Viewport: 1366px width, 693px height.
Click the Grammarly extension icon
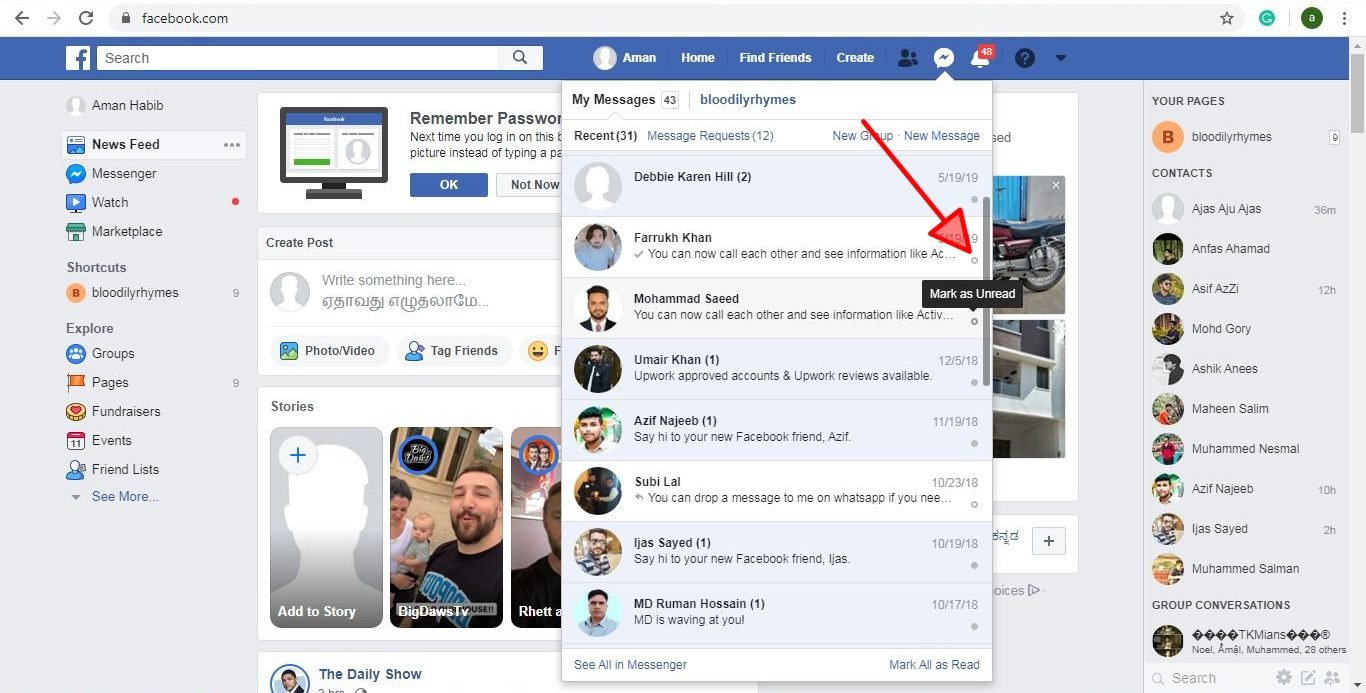pyautogui.click(x=1267, y=18)
